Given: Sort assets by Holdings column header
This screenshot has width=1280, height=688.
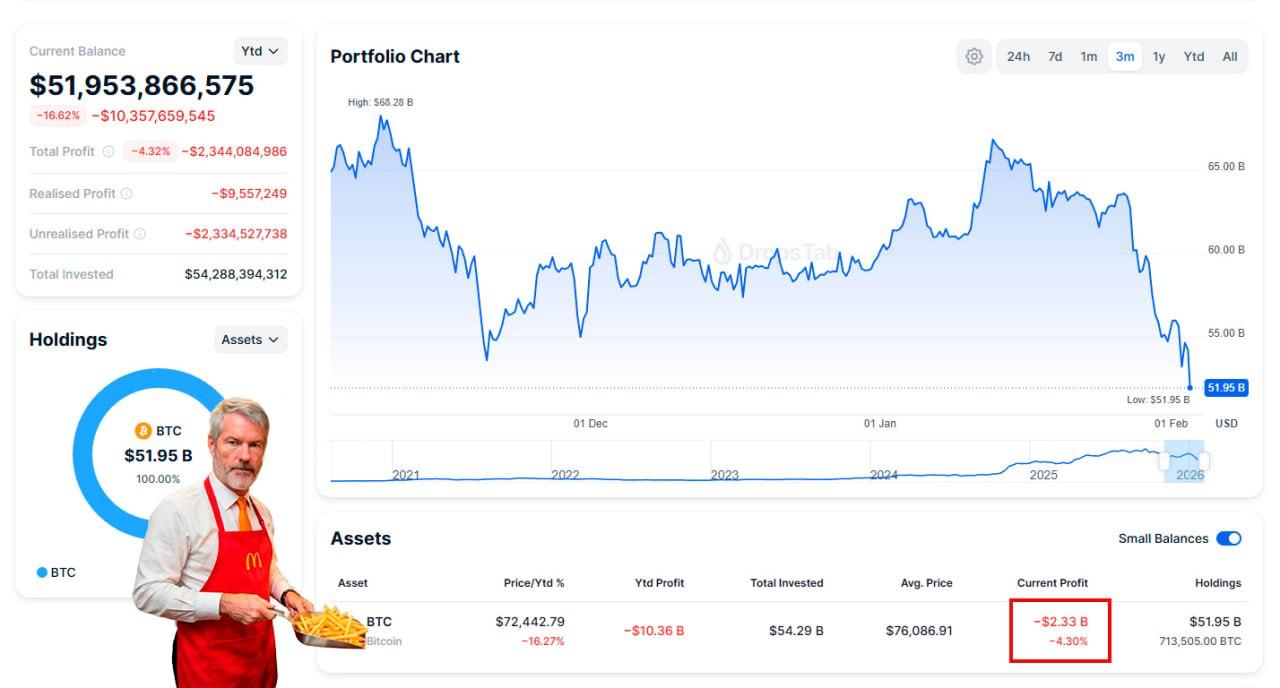Looking at the screenshot, I should pyautogui.click(x=1217, y=583).
